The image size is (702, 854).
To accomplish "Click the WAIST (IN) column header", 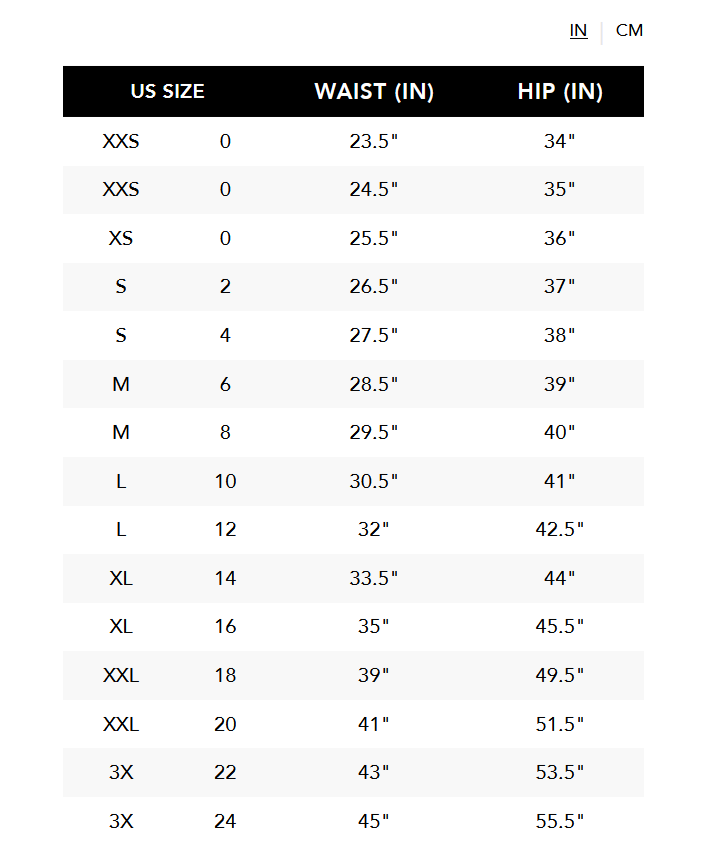I will point(374,92).
